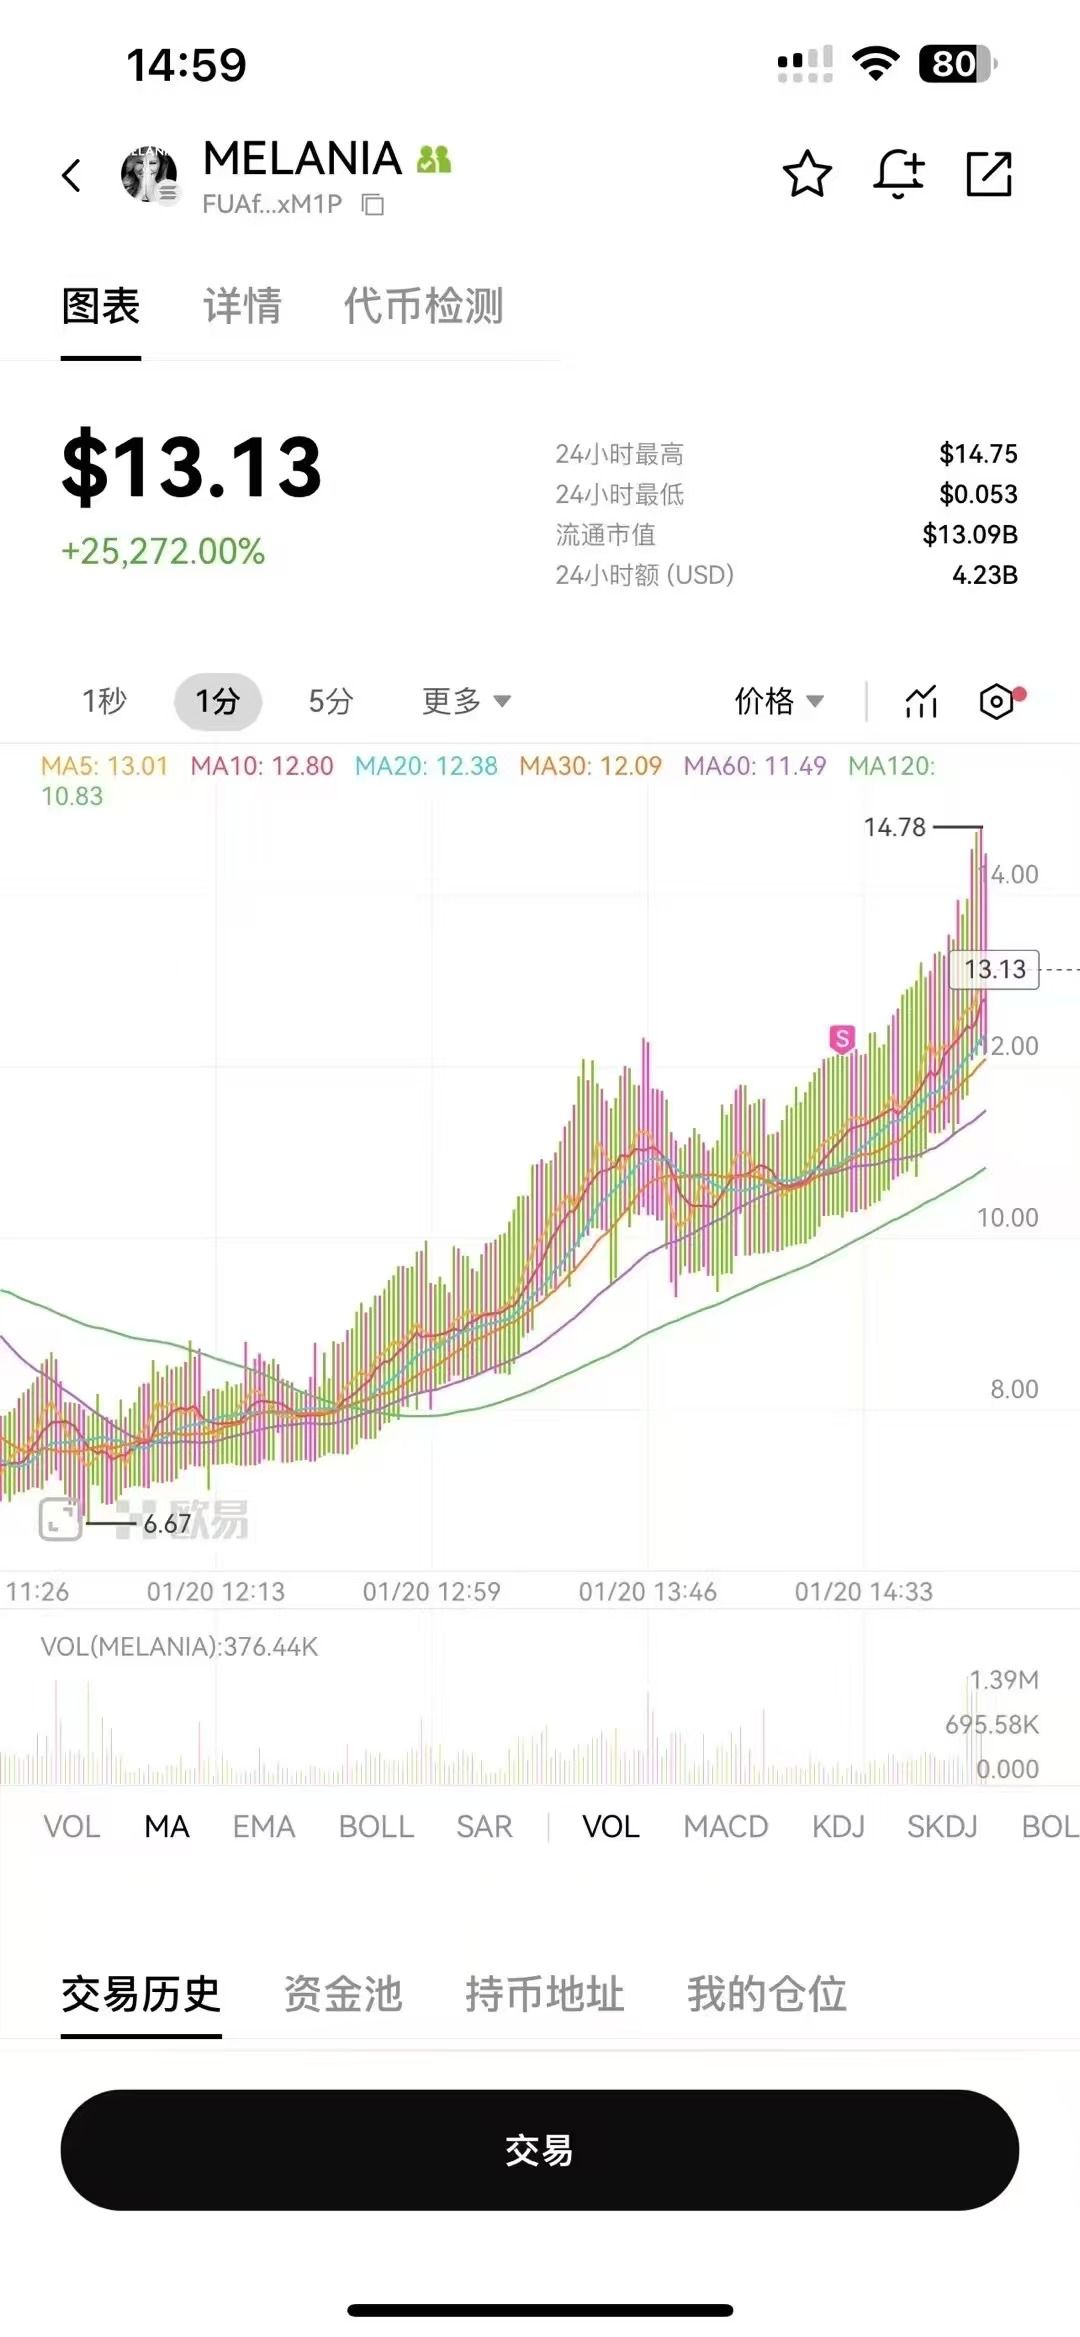
Task: Select the KDJ sub-chart indicator
Action: [838, 1827]
